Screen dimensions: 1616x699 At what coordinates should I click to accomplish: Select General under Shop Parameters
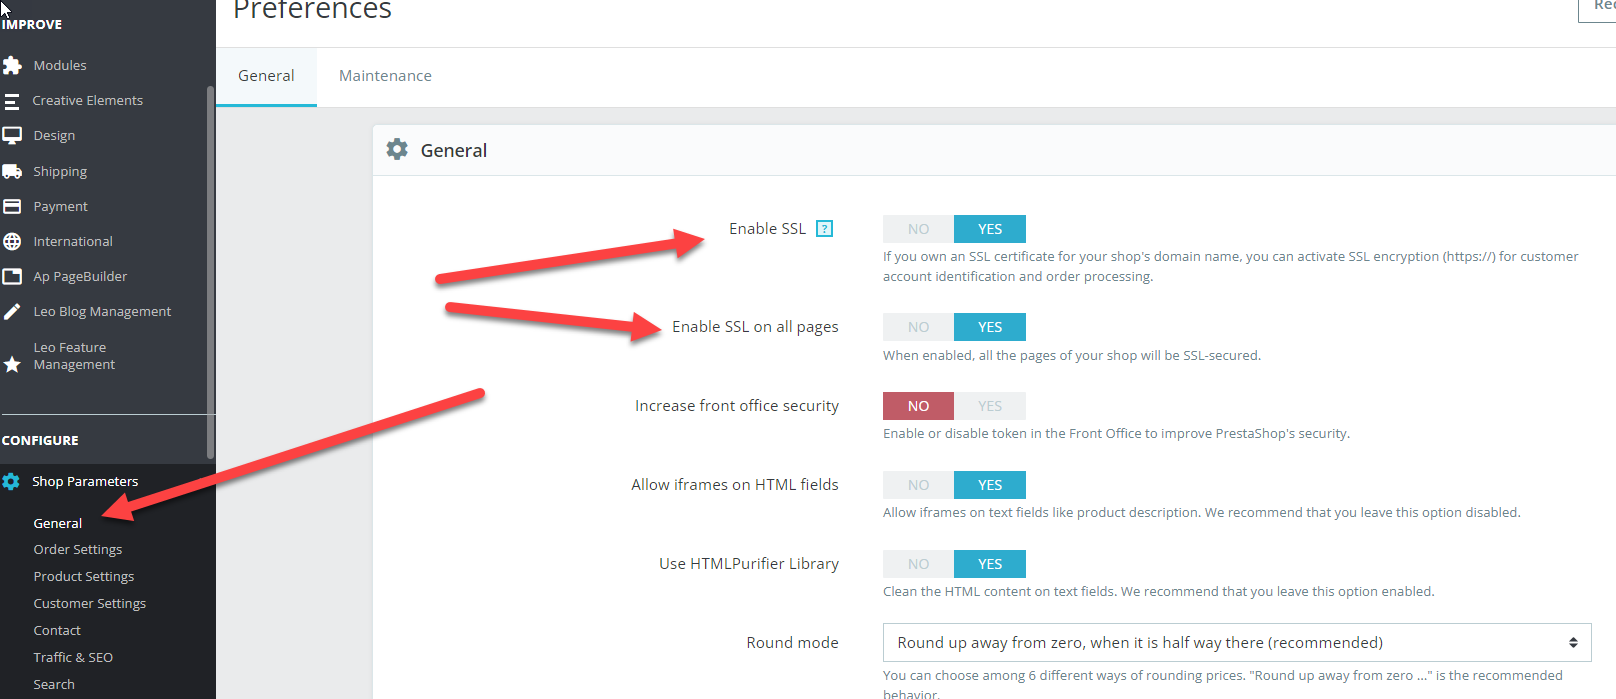58,523
